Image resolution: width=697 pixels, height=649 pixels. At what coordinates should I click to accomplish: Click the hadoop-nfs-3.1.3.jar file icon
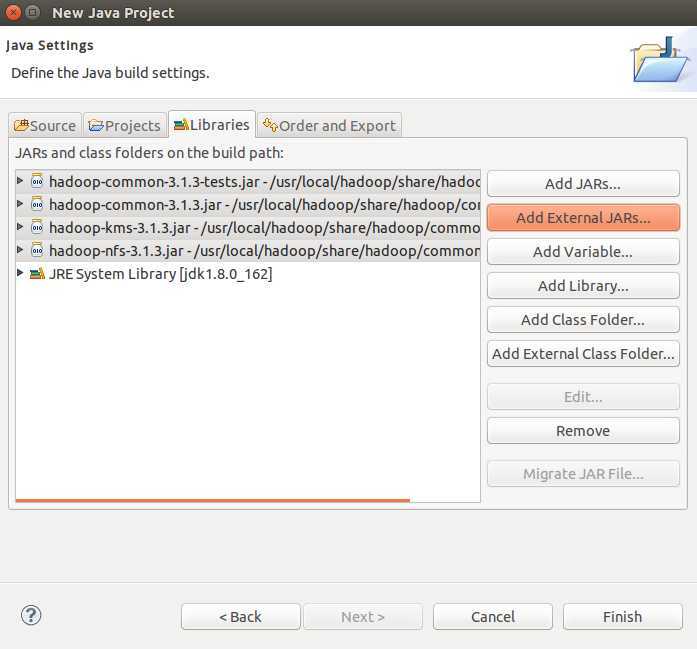37,250
